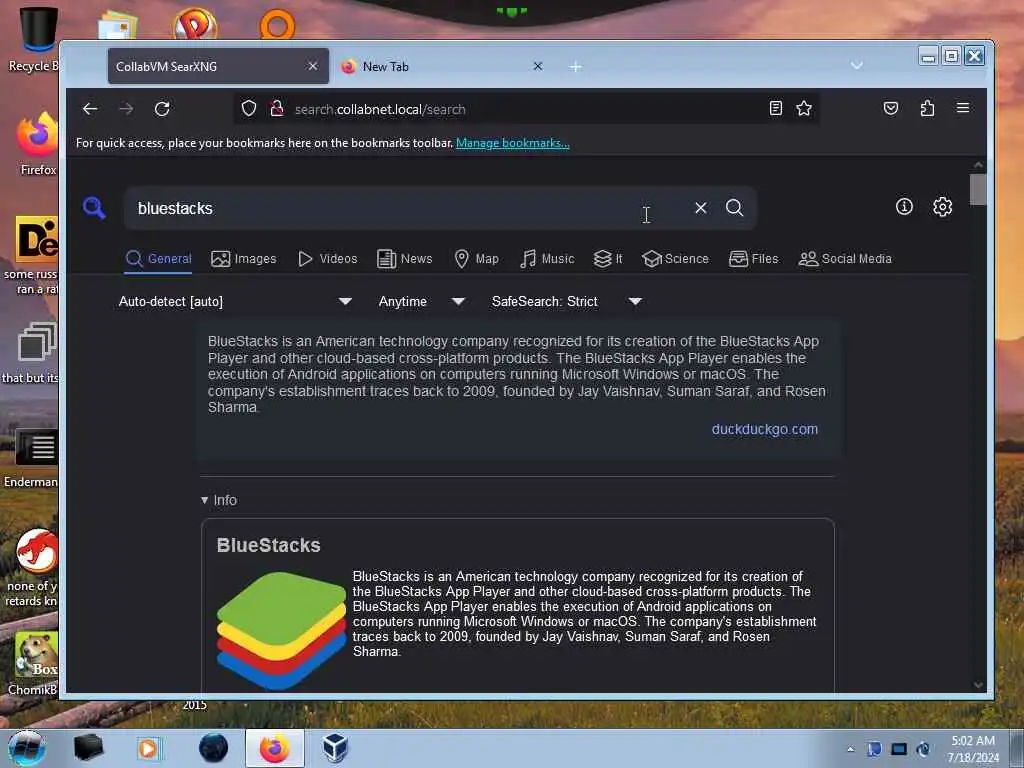Viewport: 1024px width, 768px height.
Task: Click the BlueStacks logo image
Action: (x=281, y=630)
